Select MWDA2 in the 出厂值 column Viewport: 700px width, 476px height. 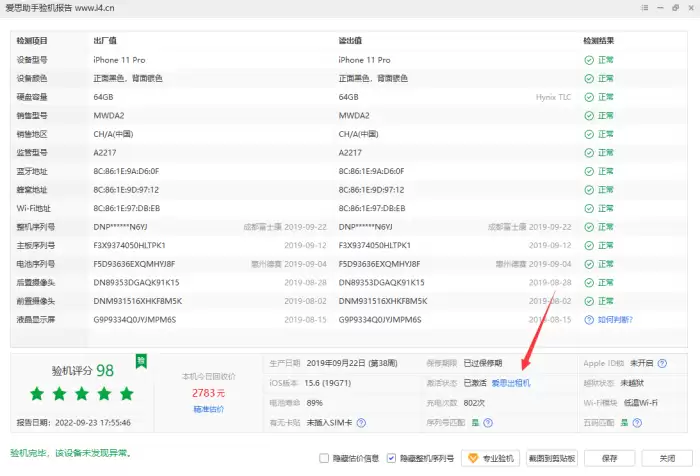pyautogui.click(x=109, y=116)
